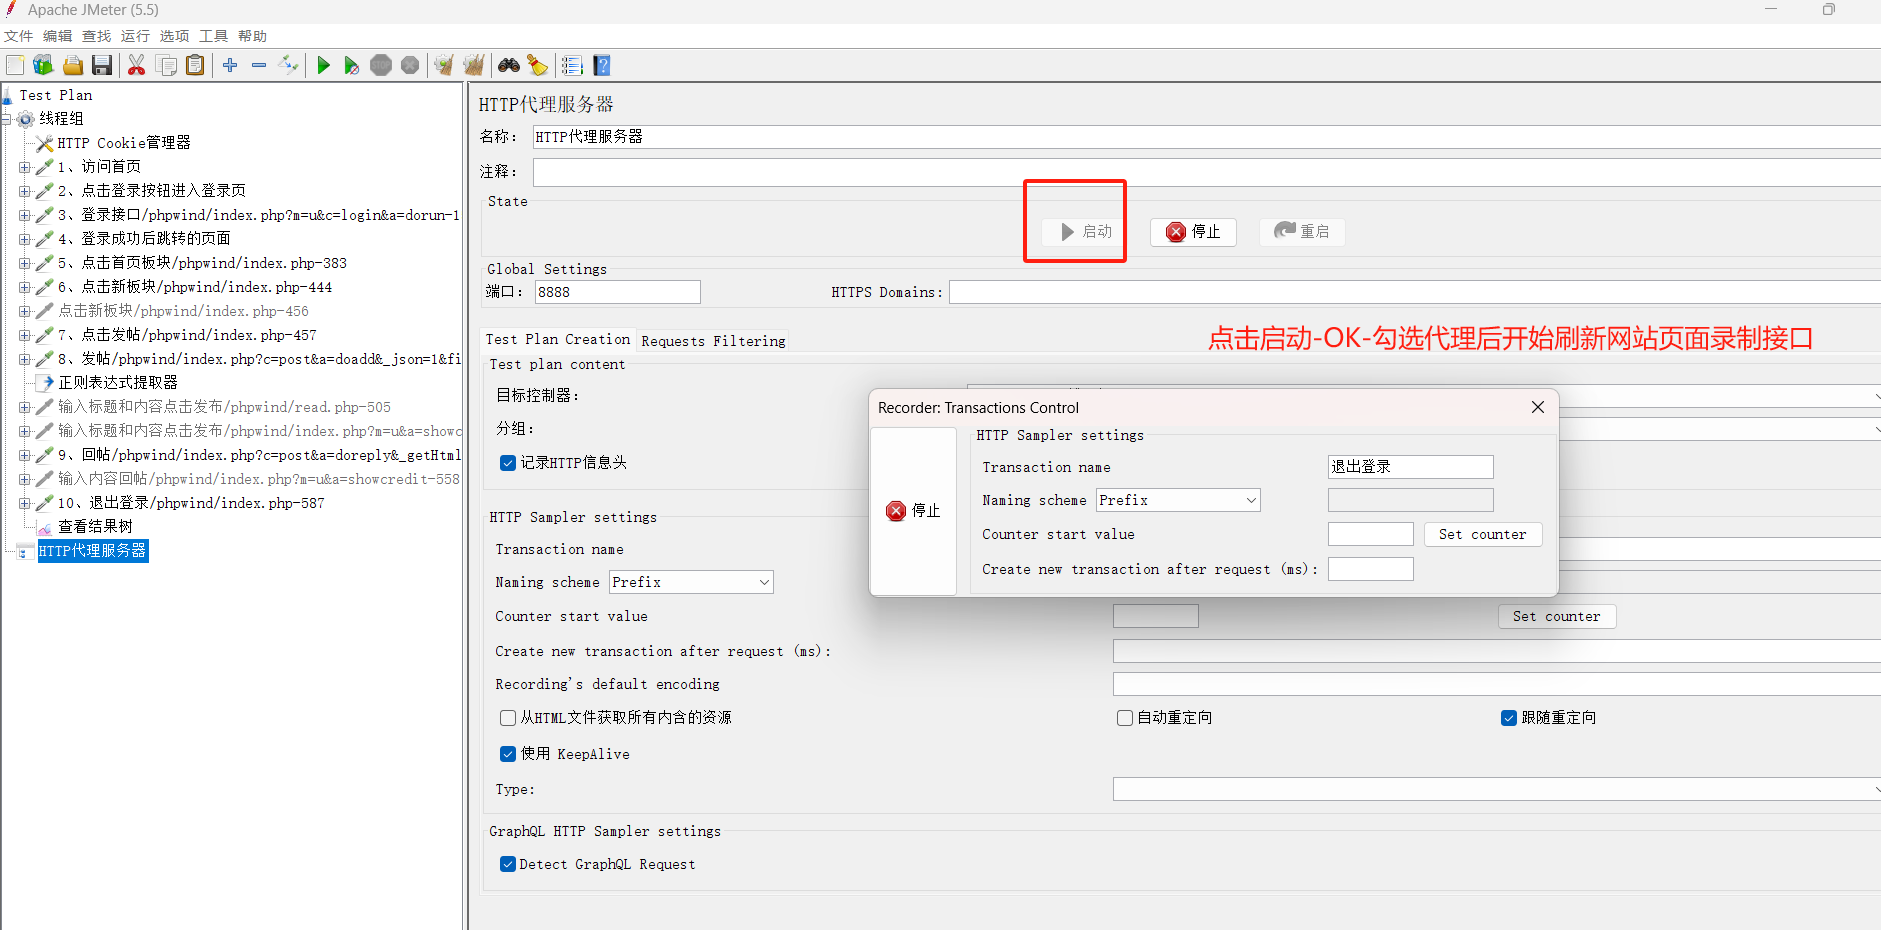1881x930 pixels.
Task: Select 查看结果树 in the tree
Action: pos(95,527)
